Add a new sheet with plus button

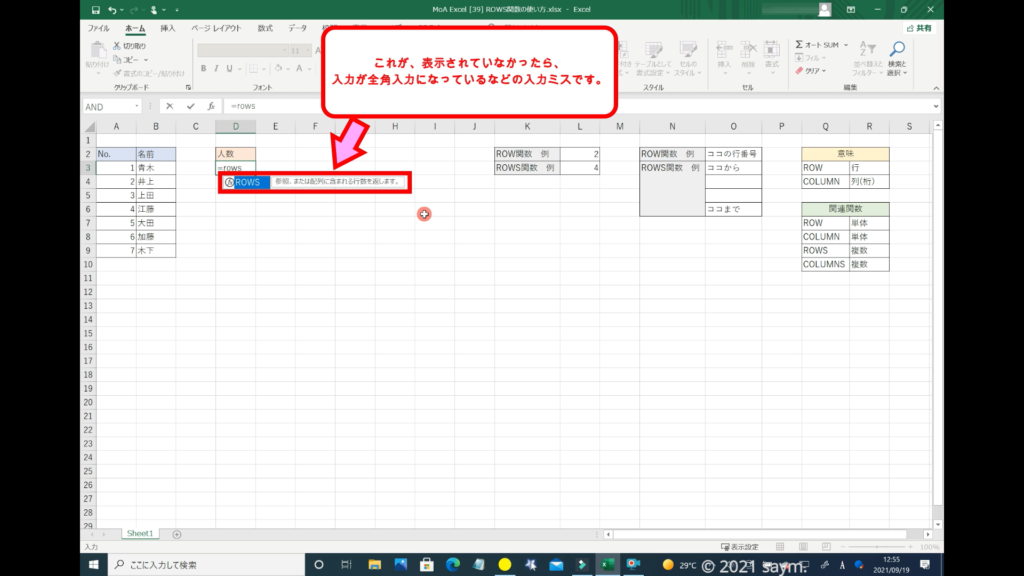(x=177, y=534)
